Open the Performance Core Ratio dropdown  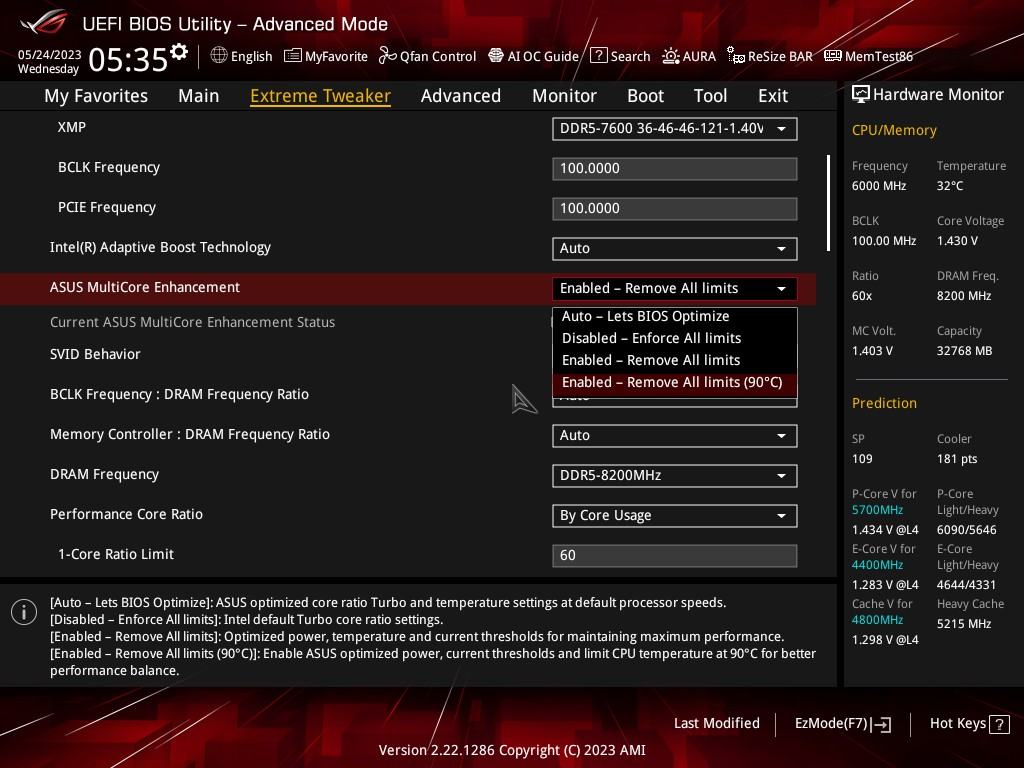[x=674, y=515]
